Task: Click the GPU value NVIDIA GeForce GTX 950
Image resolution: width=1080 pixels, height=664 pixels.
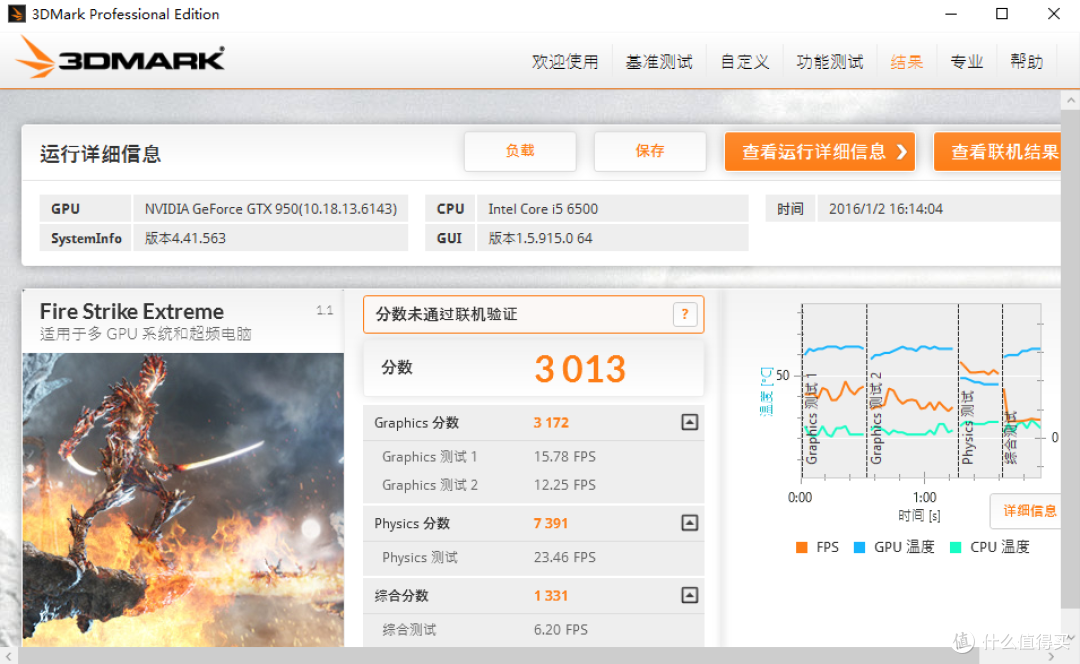Action: (x=271, y=209)
